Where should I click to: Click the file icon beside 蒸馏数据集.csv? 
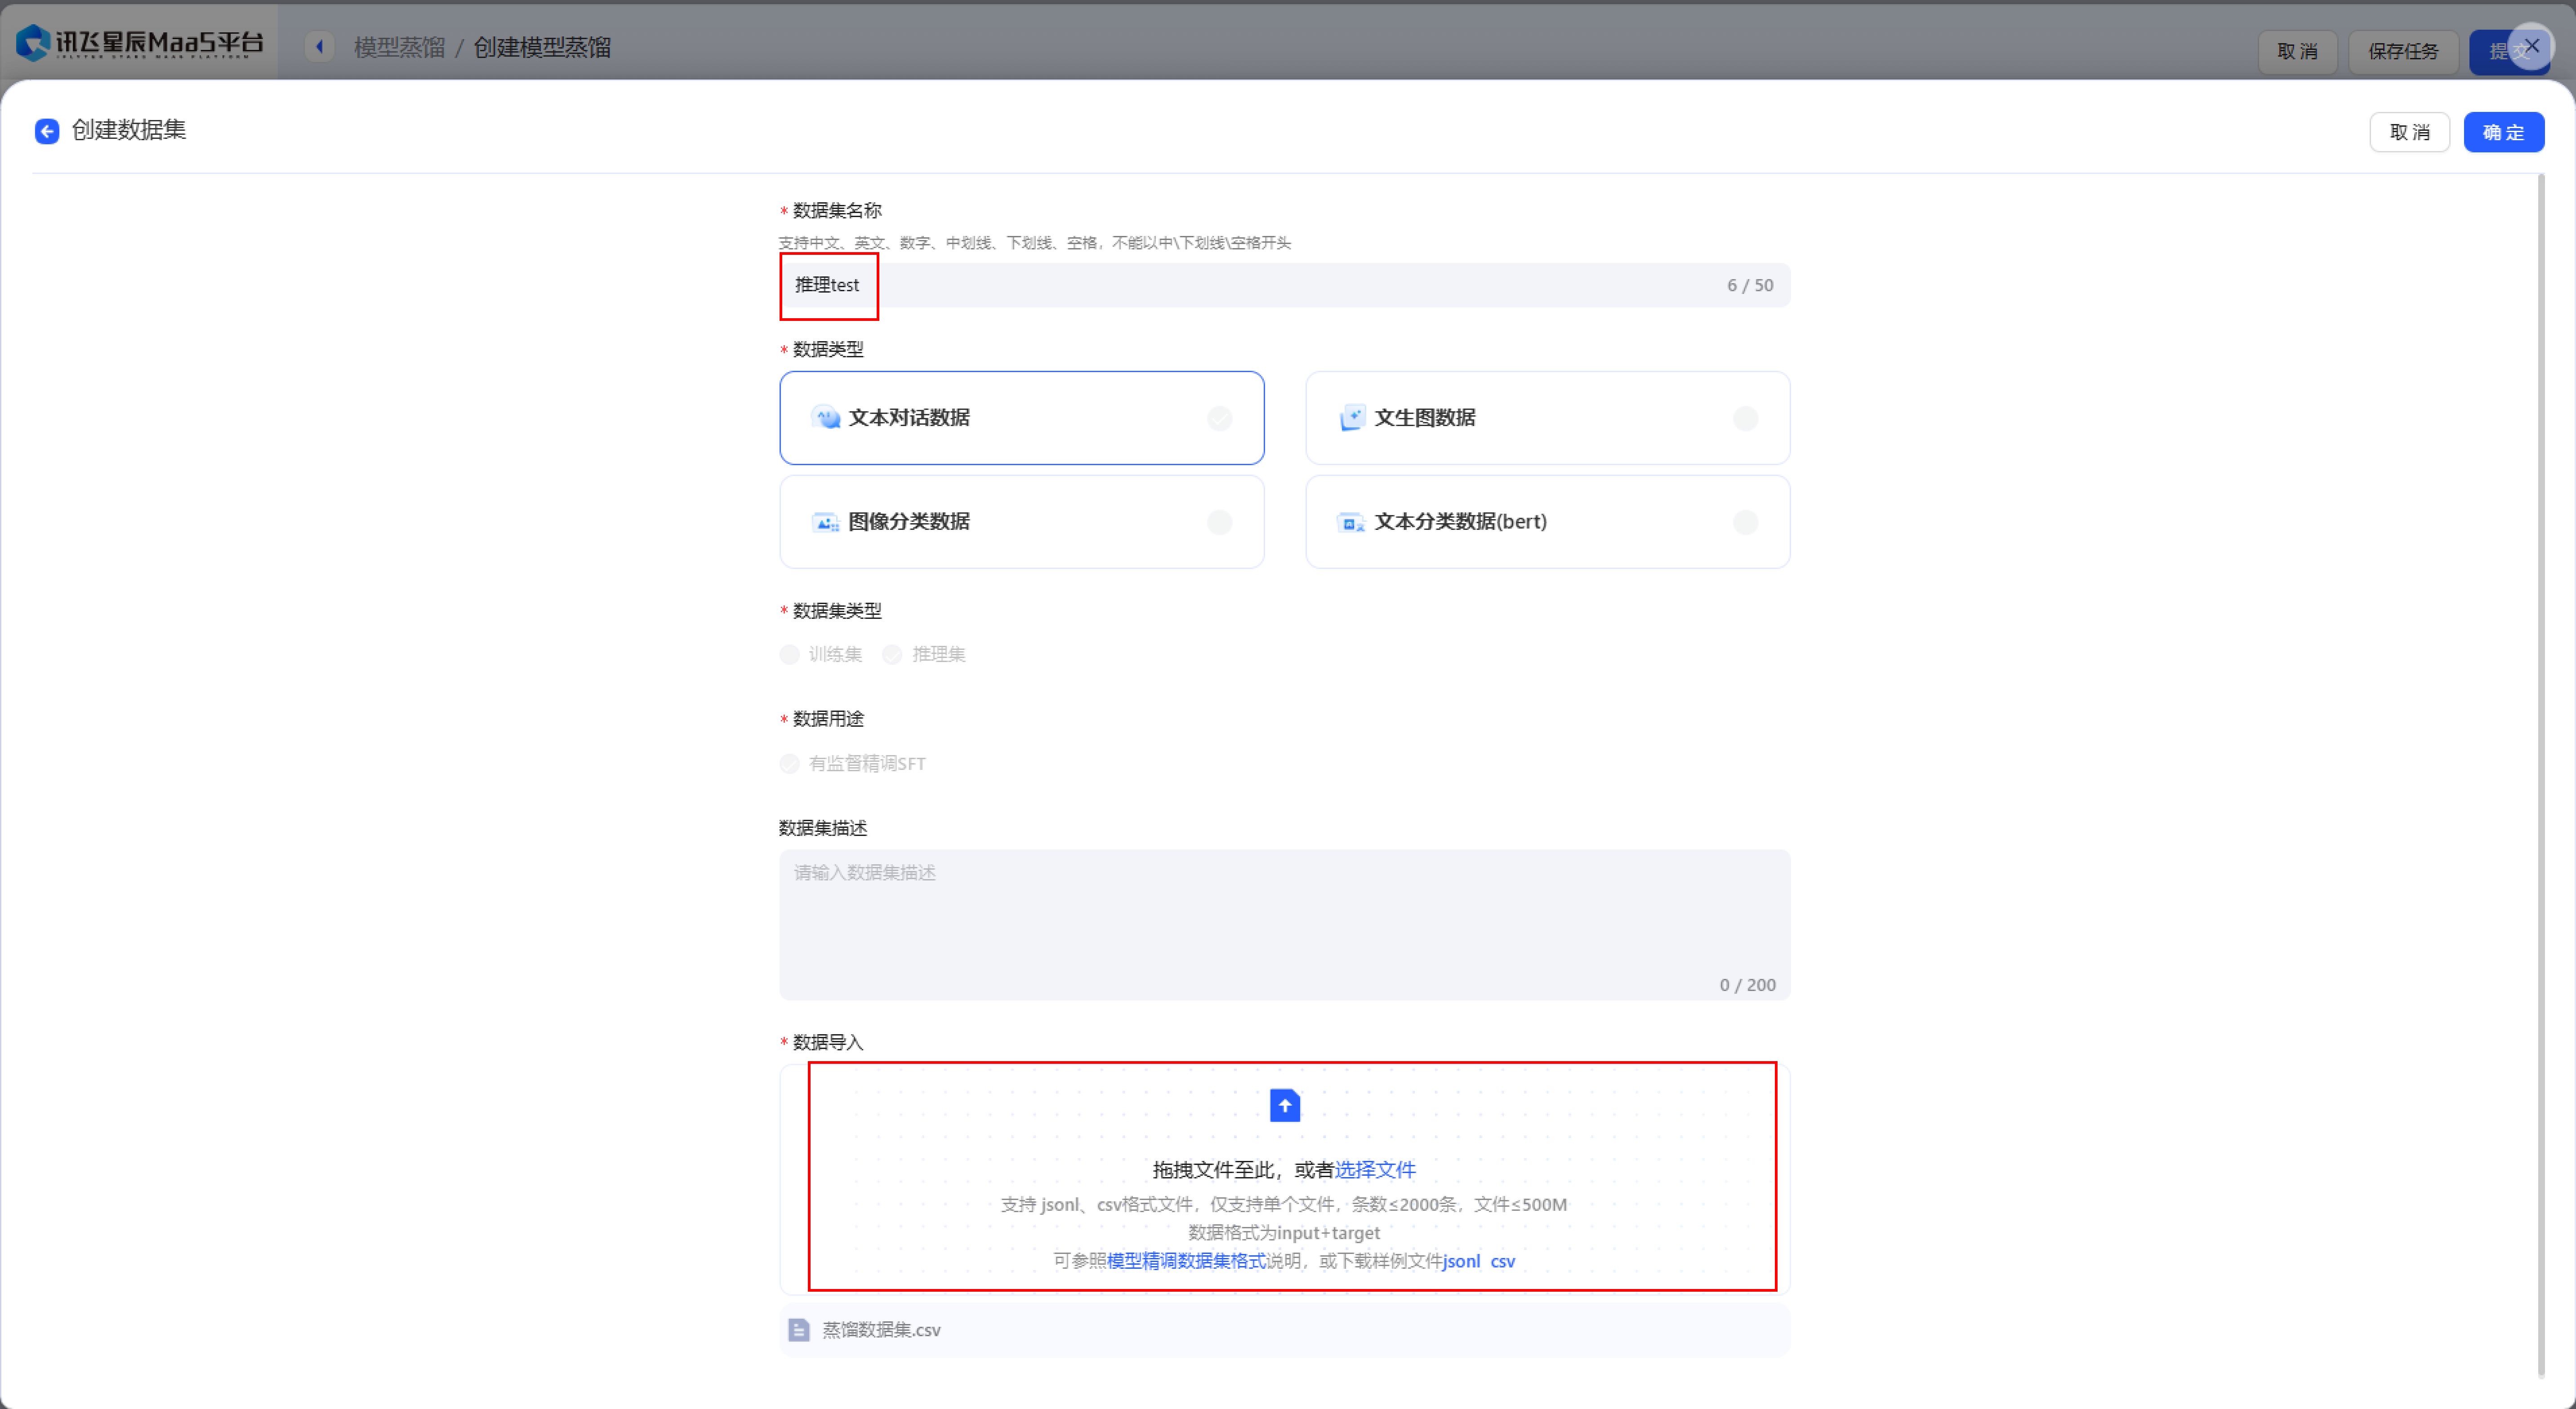(x=798, y=1329)
